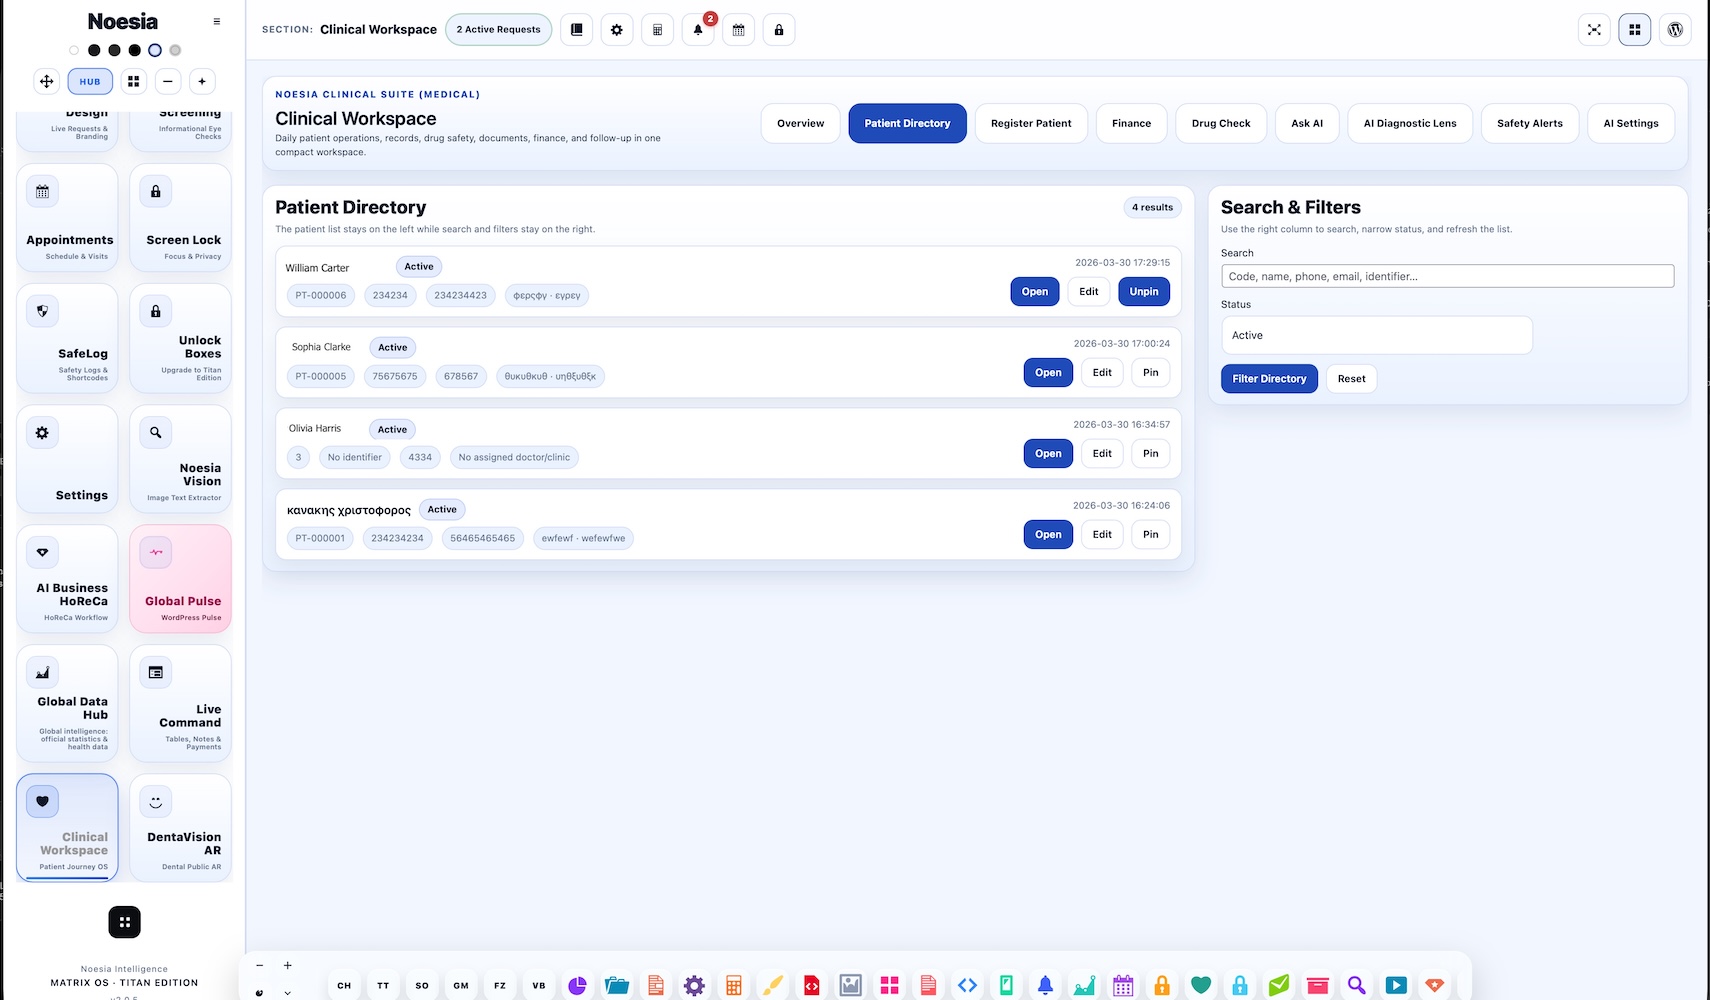This screenshot has height=1000, width=1710.
Task: Click the blue code brackets dock icon
Action: [967, 985]
